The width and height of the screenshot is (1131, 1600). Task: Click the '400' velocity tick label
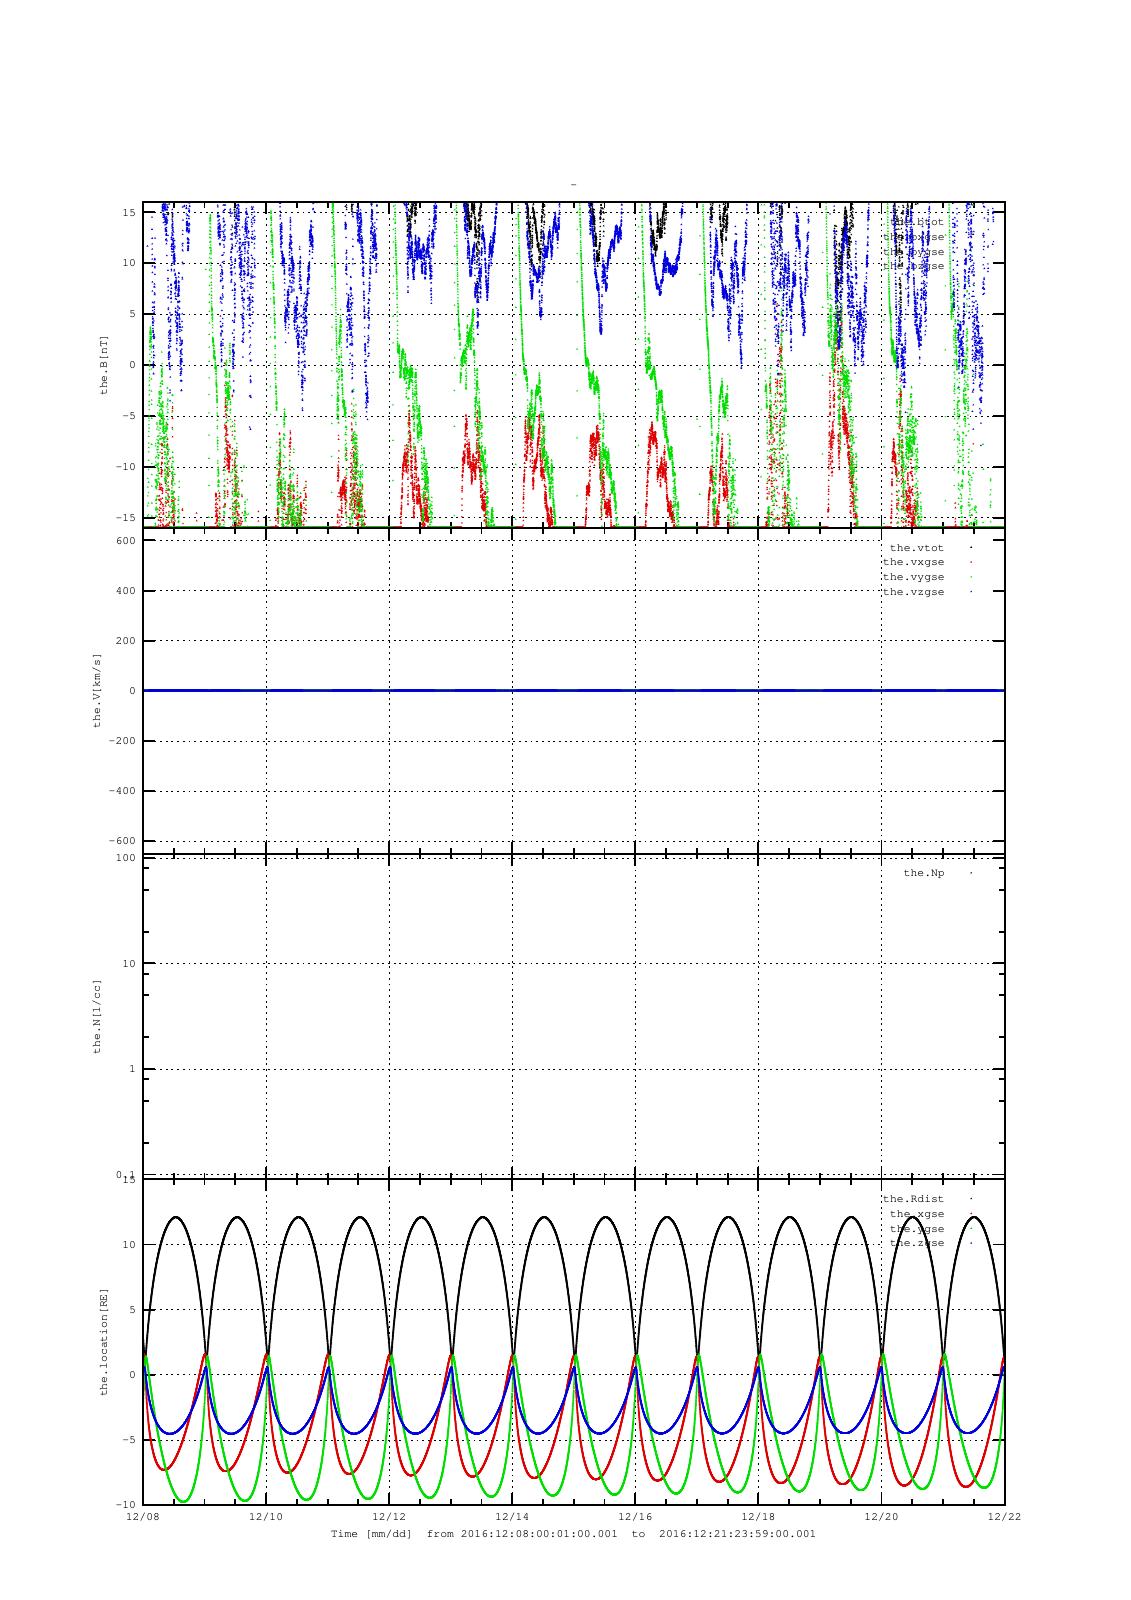coord(126,591)
